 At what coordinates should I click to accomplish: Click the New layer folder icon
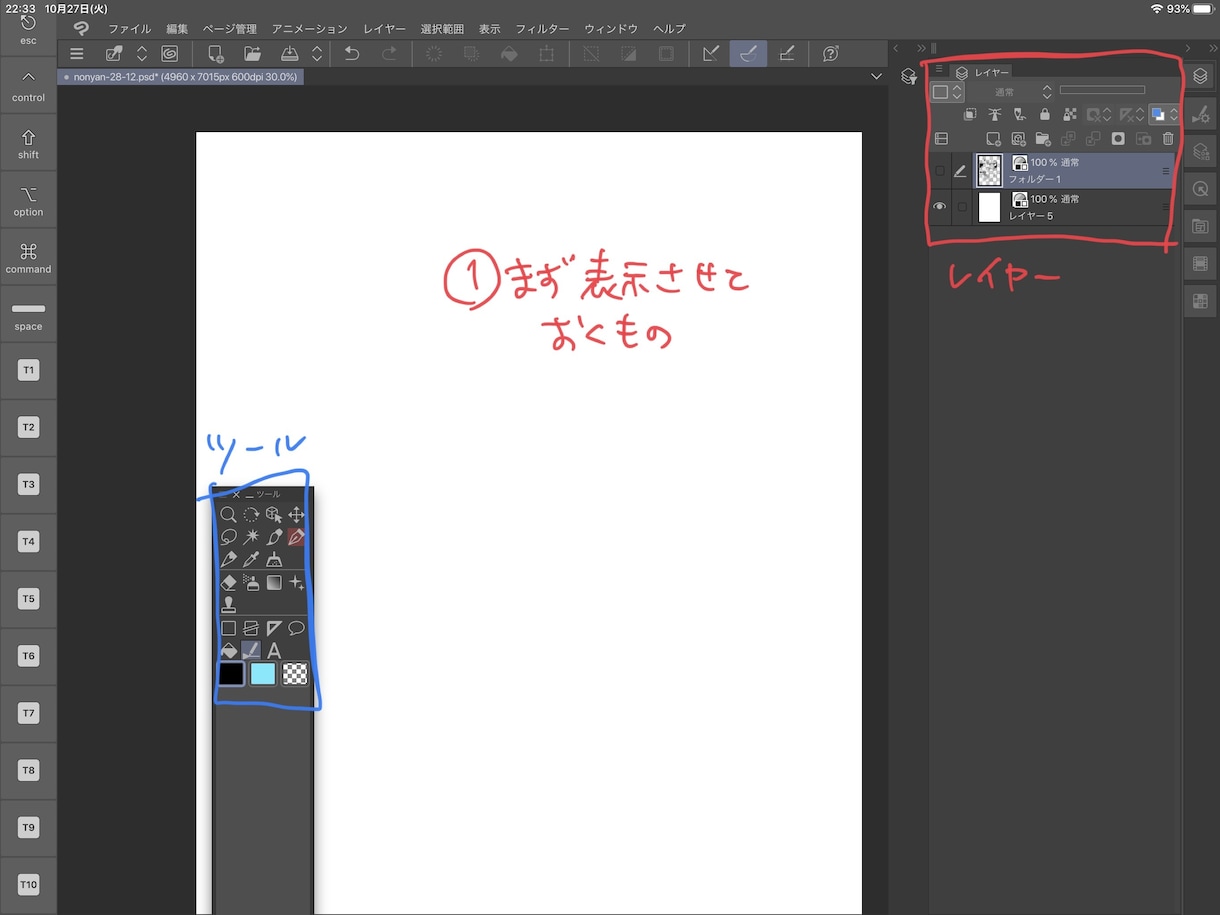coord(1043,139)
